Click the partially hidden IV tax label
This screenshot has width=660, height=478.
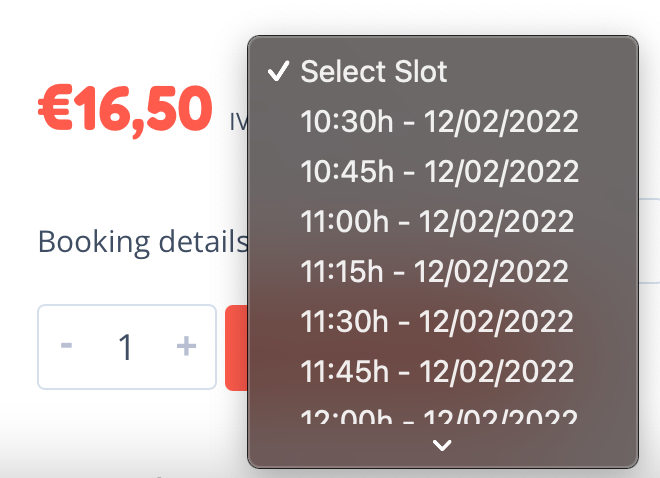click(238, 123)
